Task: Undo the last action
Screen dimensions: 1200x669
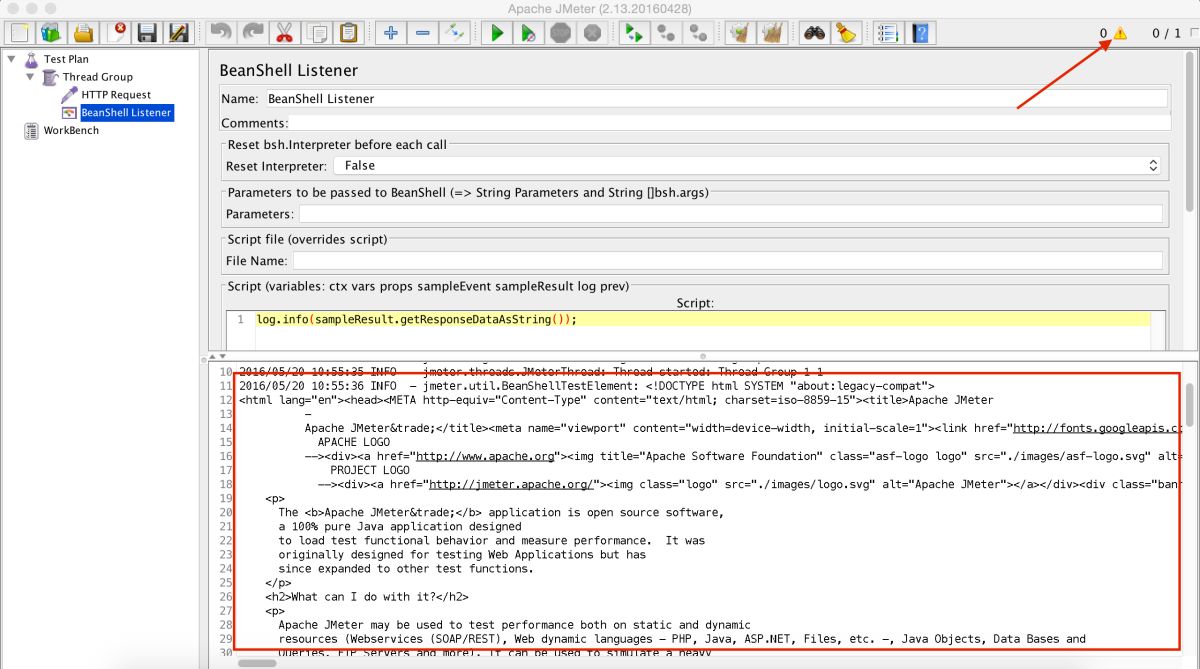Action: click(x=220, y=33)
